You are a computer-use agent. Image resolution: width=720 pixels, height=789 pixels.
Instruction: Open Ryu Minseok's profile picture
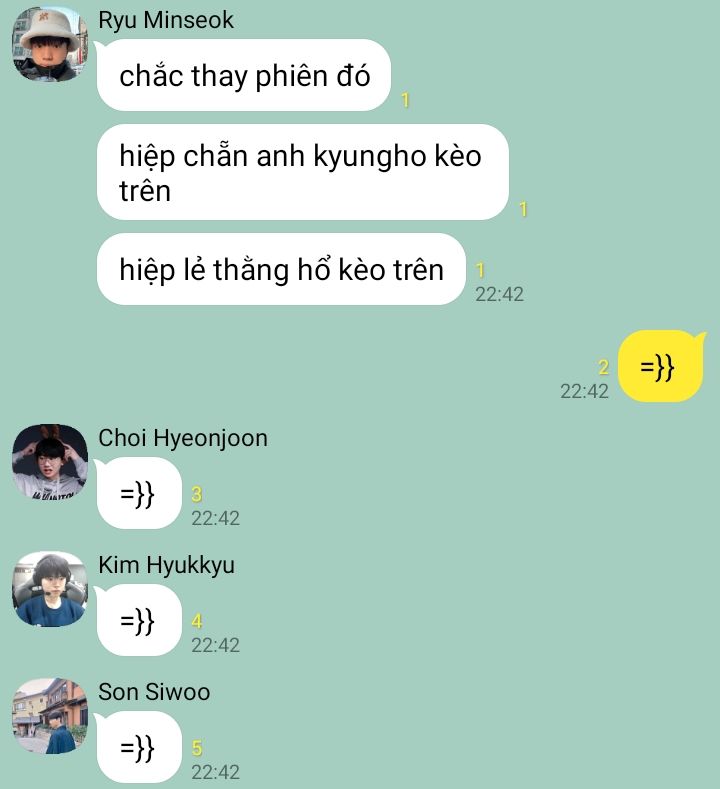tap(50, 44)
